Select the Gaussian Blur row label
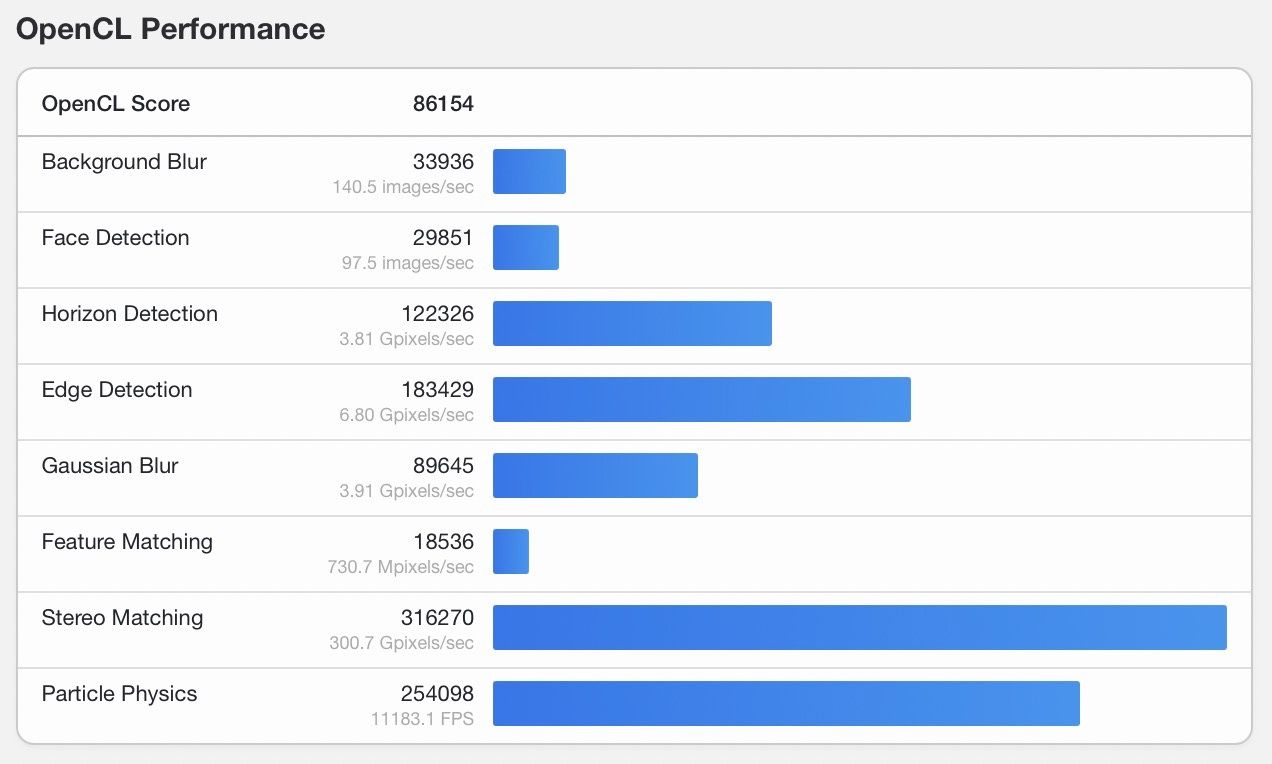1272x764 pixels. (x=110, y=466)
